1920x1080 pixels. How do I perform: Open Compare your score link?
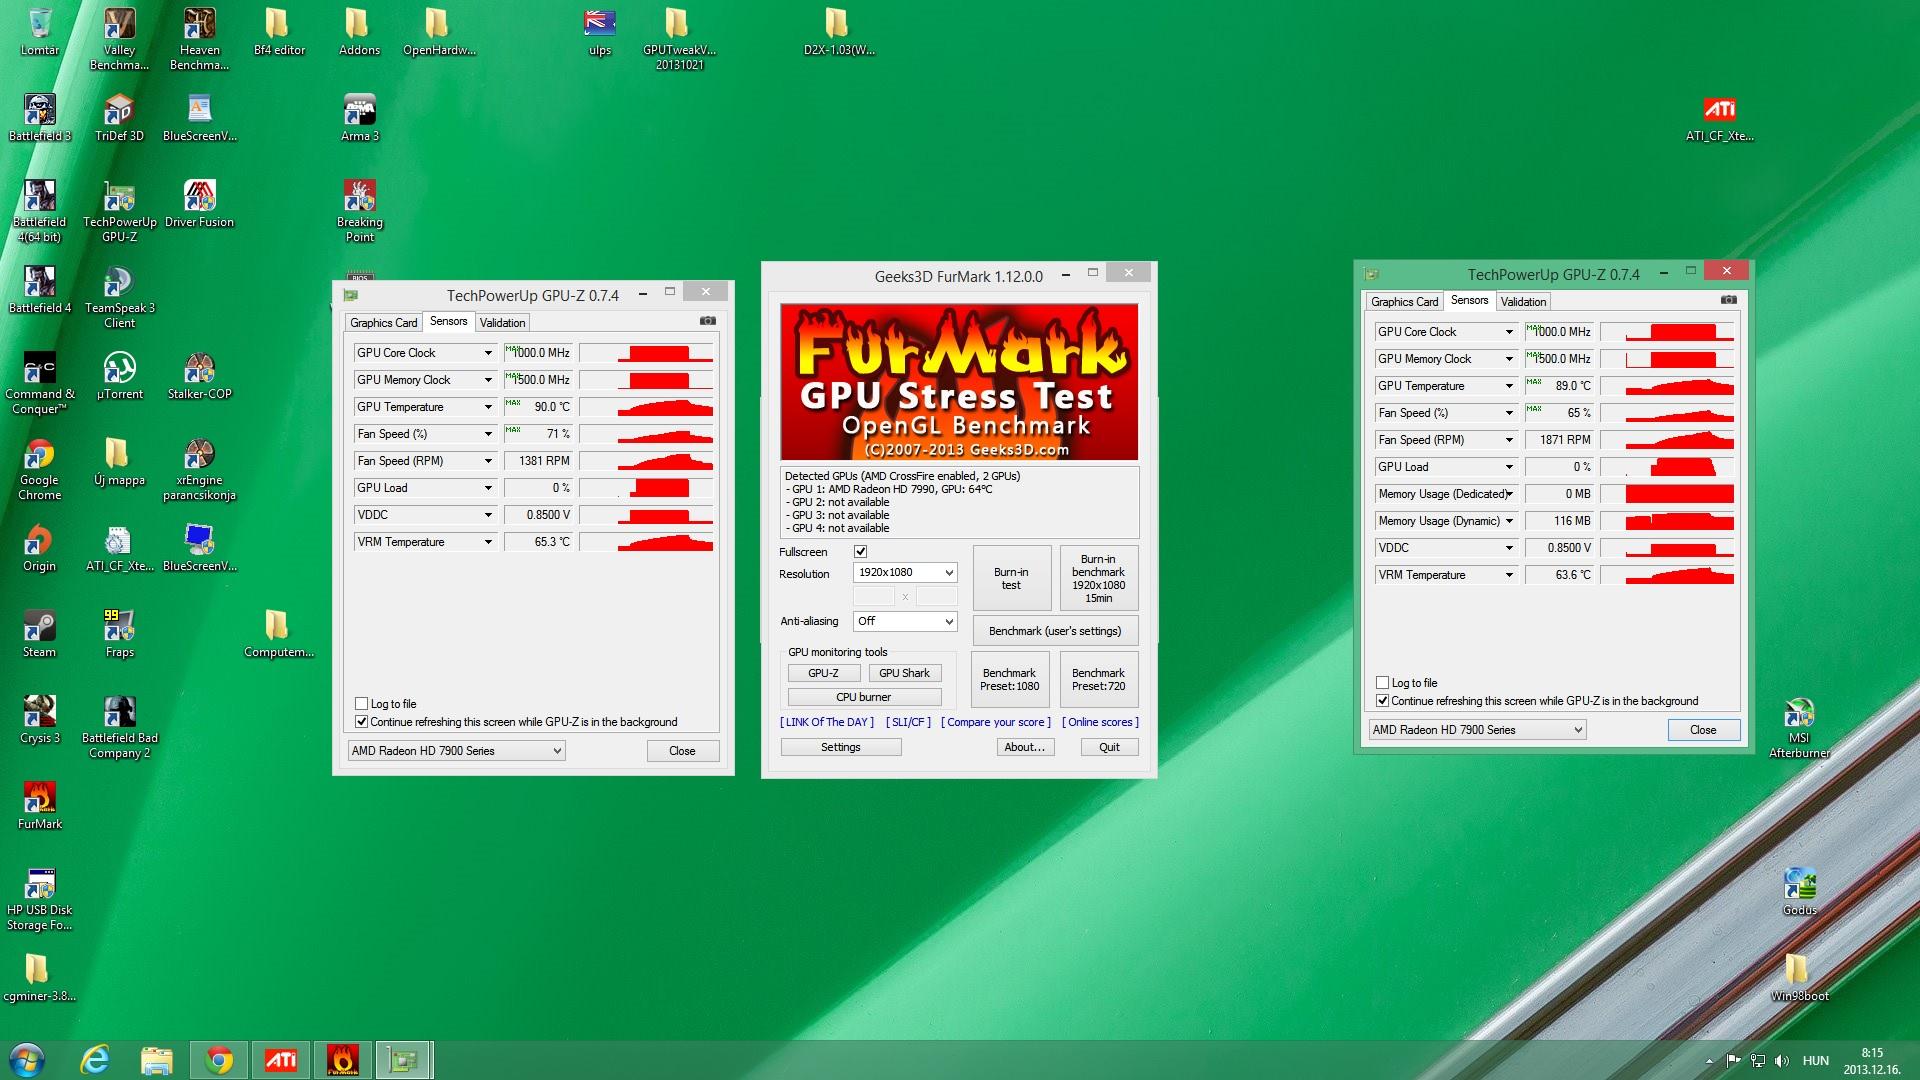coord(996,722)
